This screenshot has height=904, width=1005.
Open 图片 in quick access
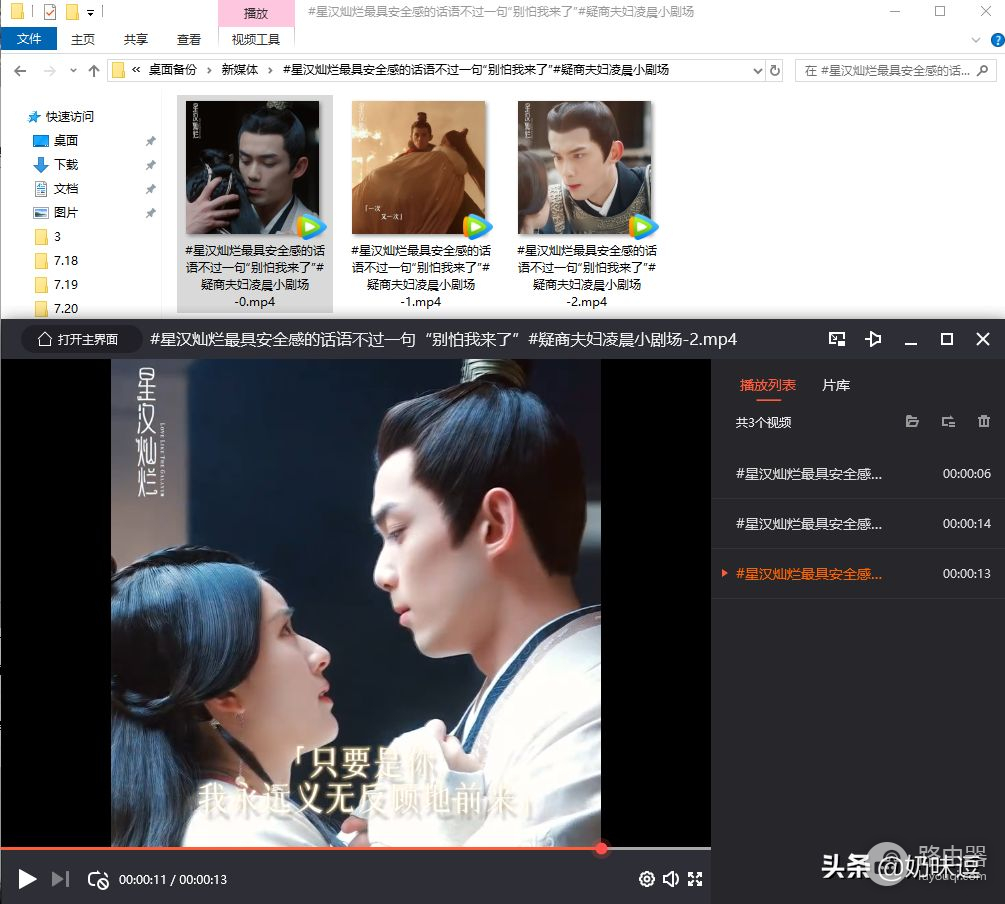click(x=56, y=212)
